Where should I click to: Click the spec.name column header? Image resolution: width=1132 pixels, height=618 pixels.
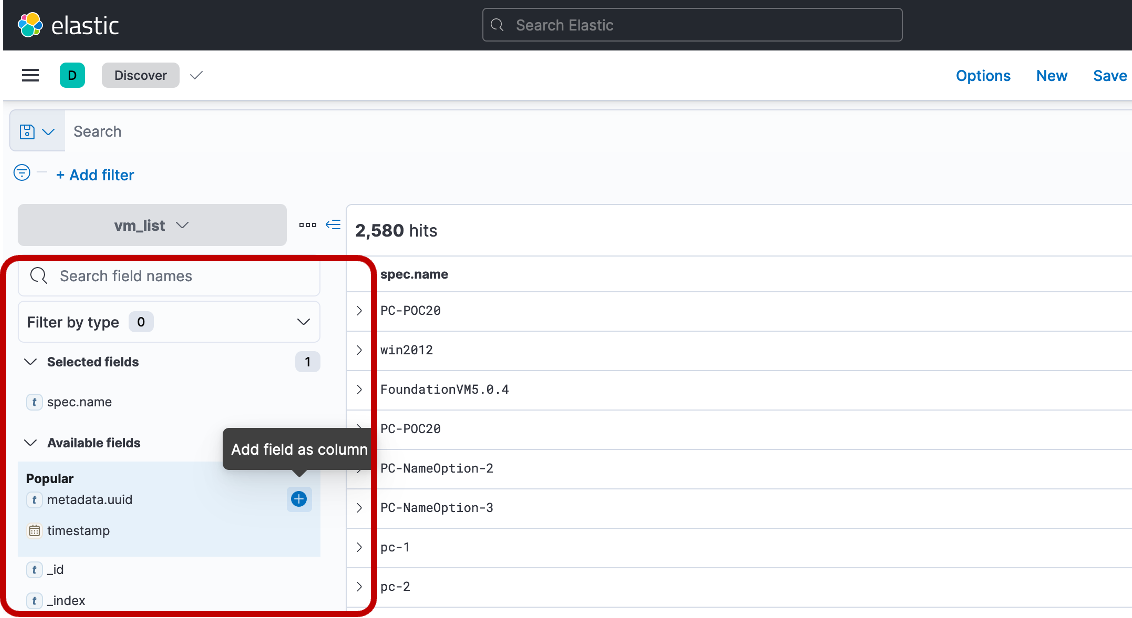pyautogui.click(x=414, y=274)
